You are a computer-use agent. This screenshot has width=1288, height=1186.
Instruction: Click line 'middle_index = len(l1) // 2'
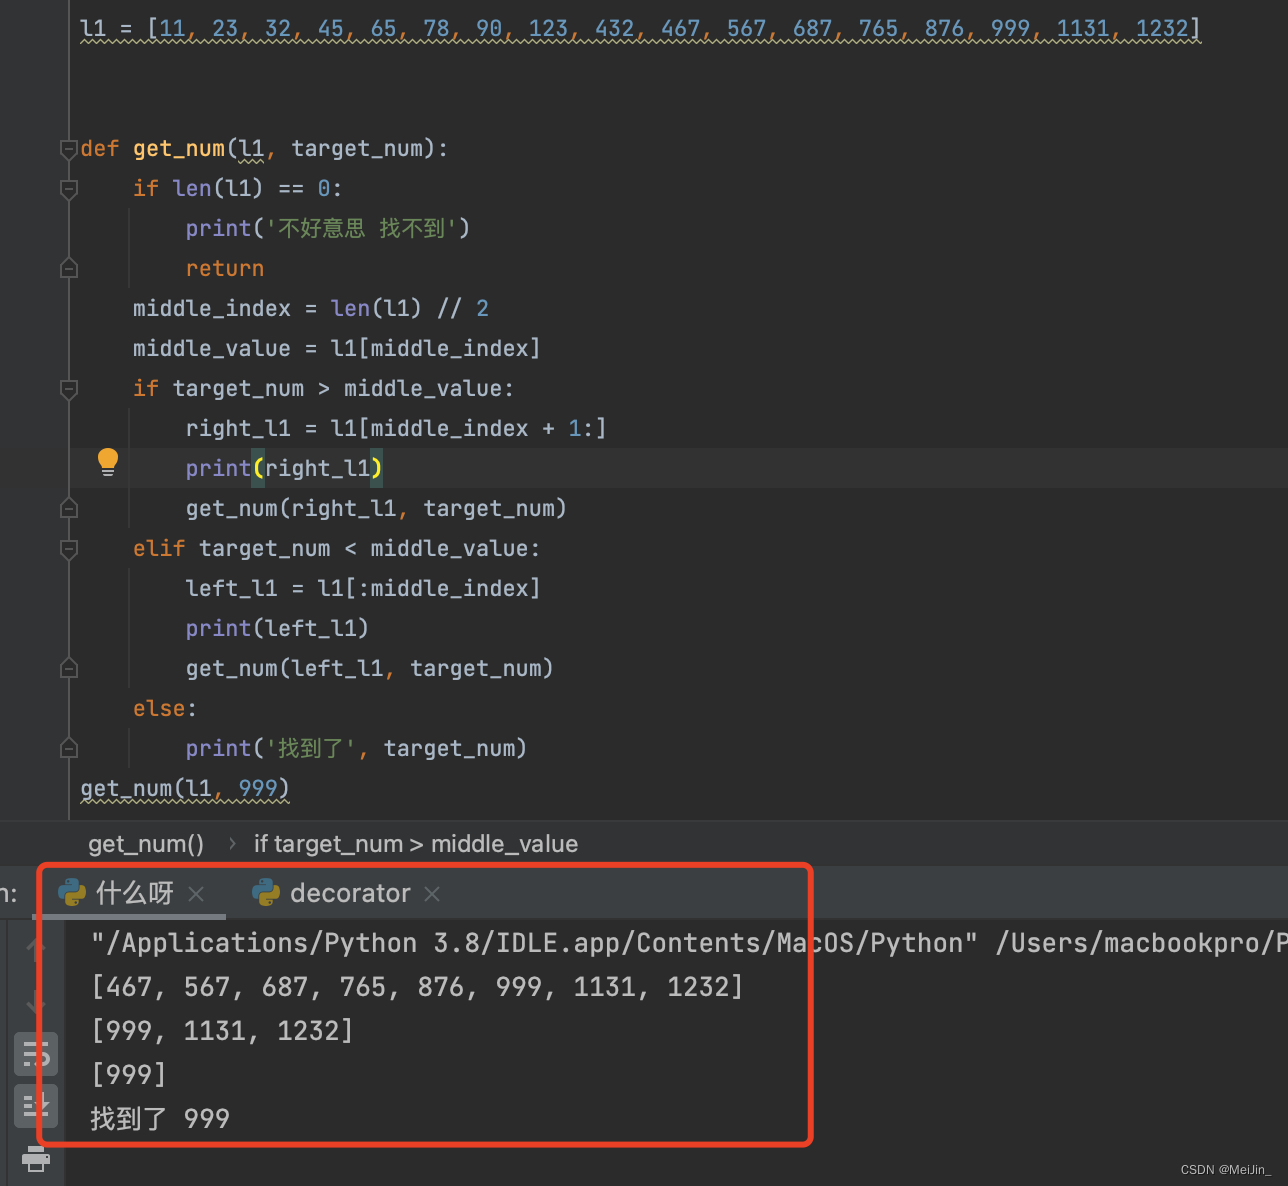pos(311,308)
